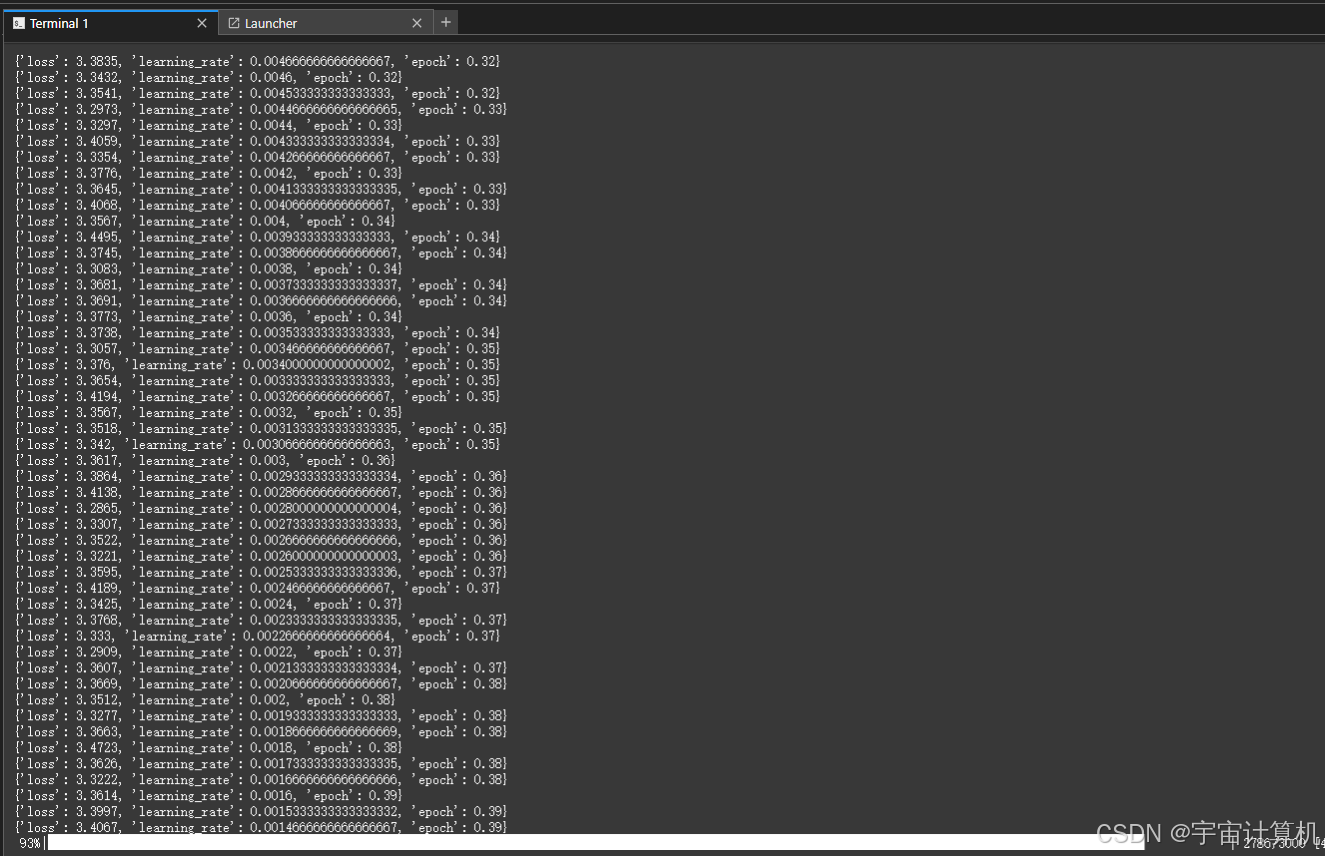Click the launcher icon on Launcher tab

(234, 23)
